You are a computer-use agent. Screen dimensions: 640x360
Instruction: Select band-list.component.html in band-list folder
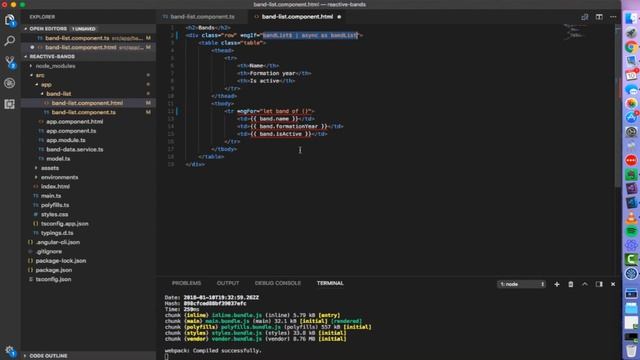coord(89,103)
